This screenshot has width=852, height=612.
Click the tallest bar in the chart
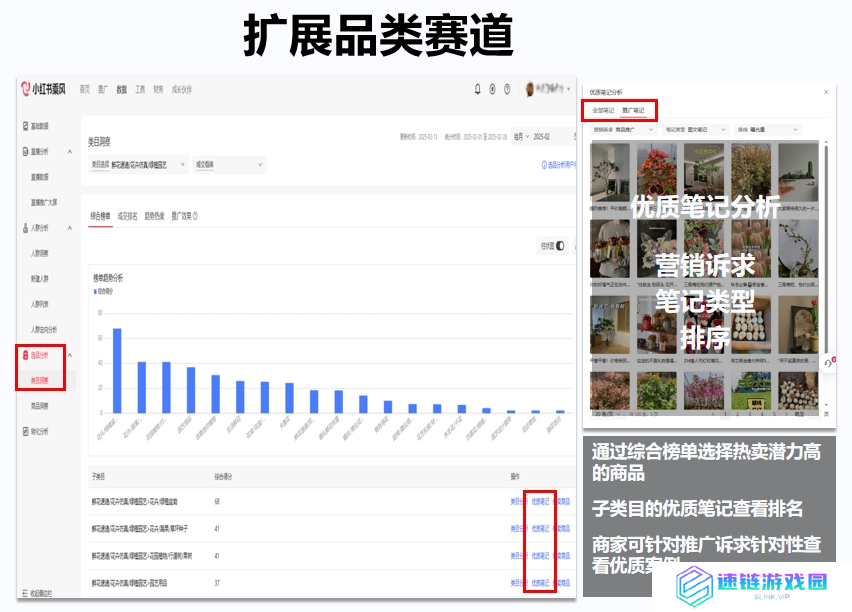[117, 371]
